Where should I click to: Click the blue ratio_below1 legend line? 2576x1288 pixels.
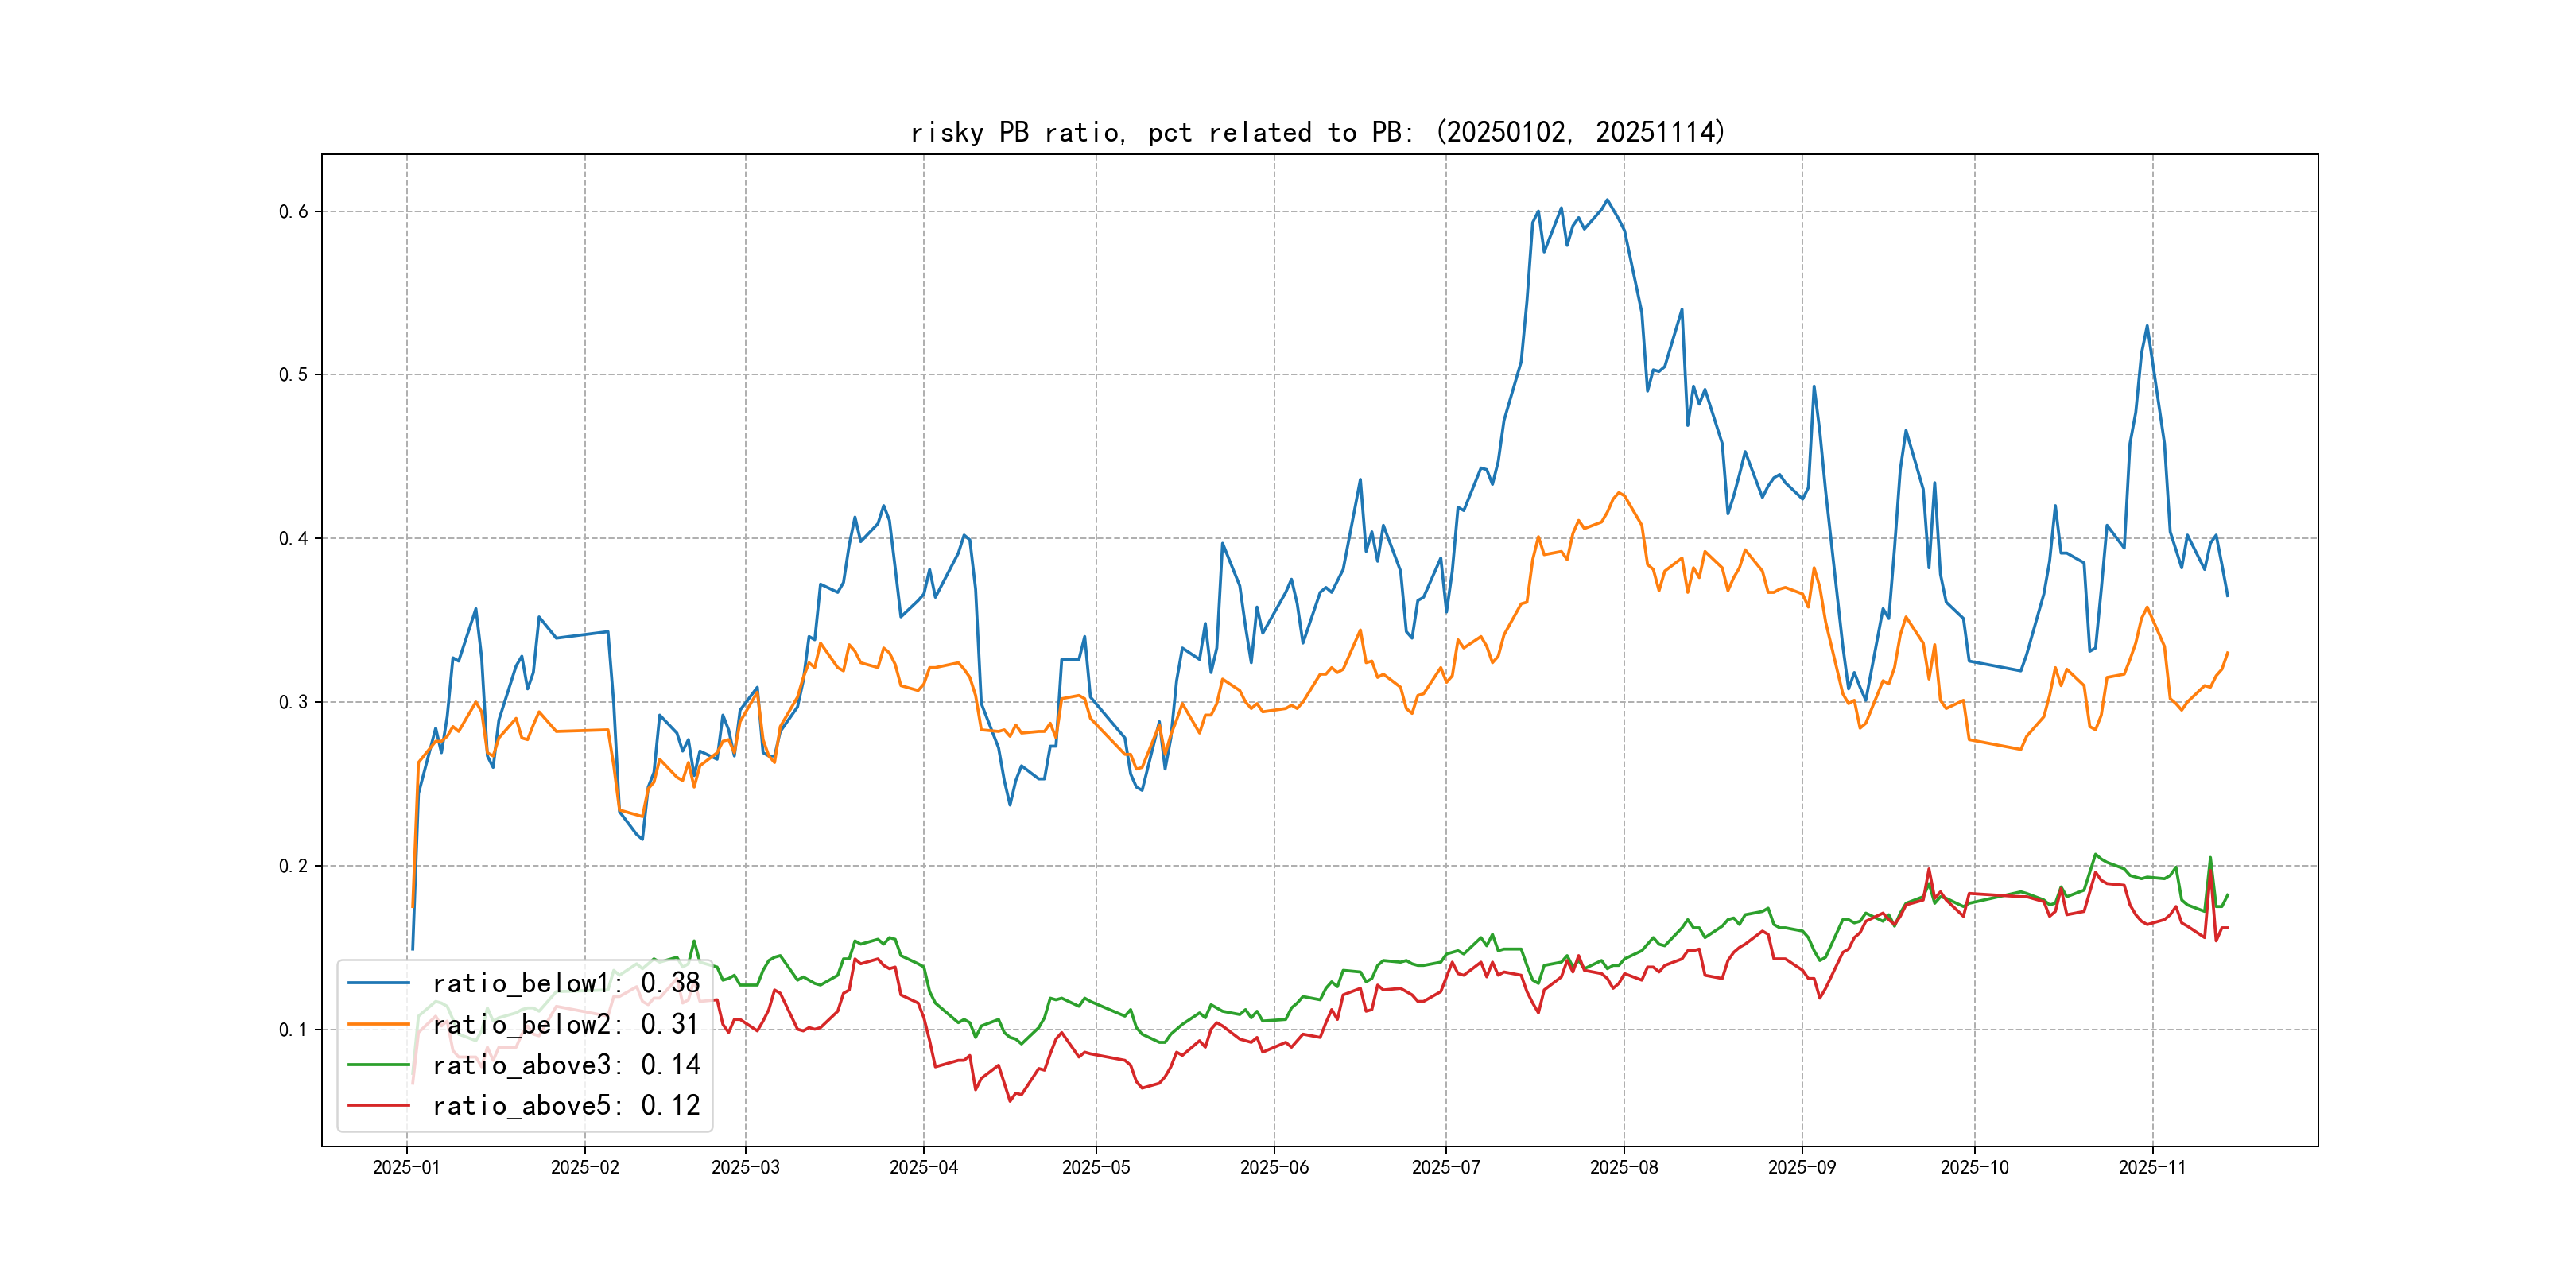(x=378, y=983)
